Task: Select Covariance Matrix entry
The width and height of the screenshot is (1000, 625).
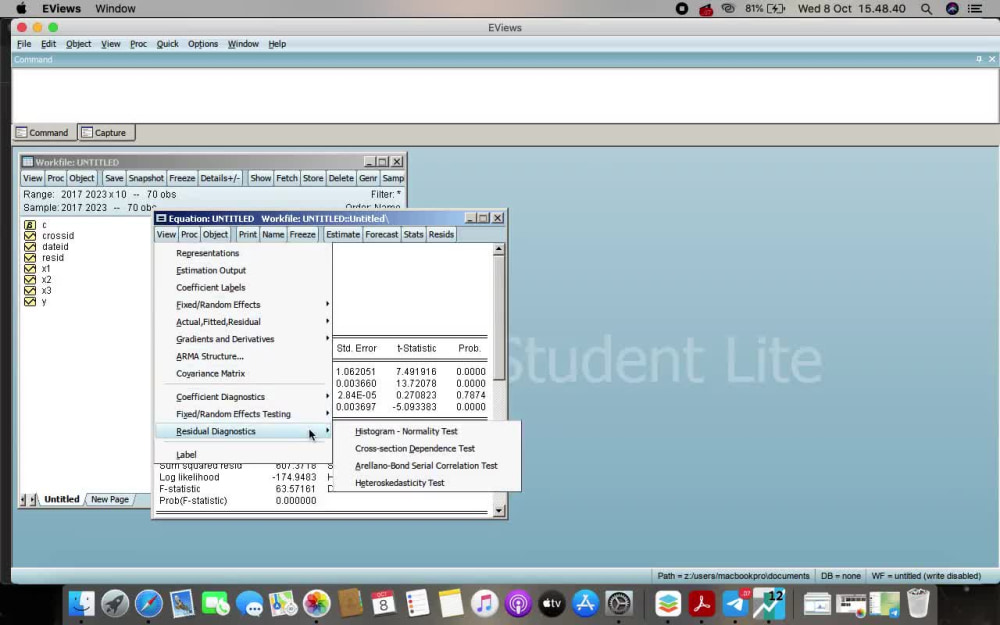Action: pyautogui.click(x=210, y=374)
